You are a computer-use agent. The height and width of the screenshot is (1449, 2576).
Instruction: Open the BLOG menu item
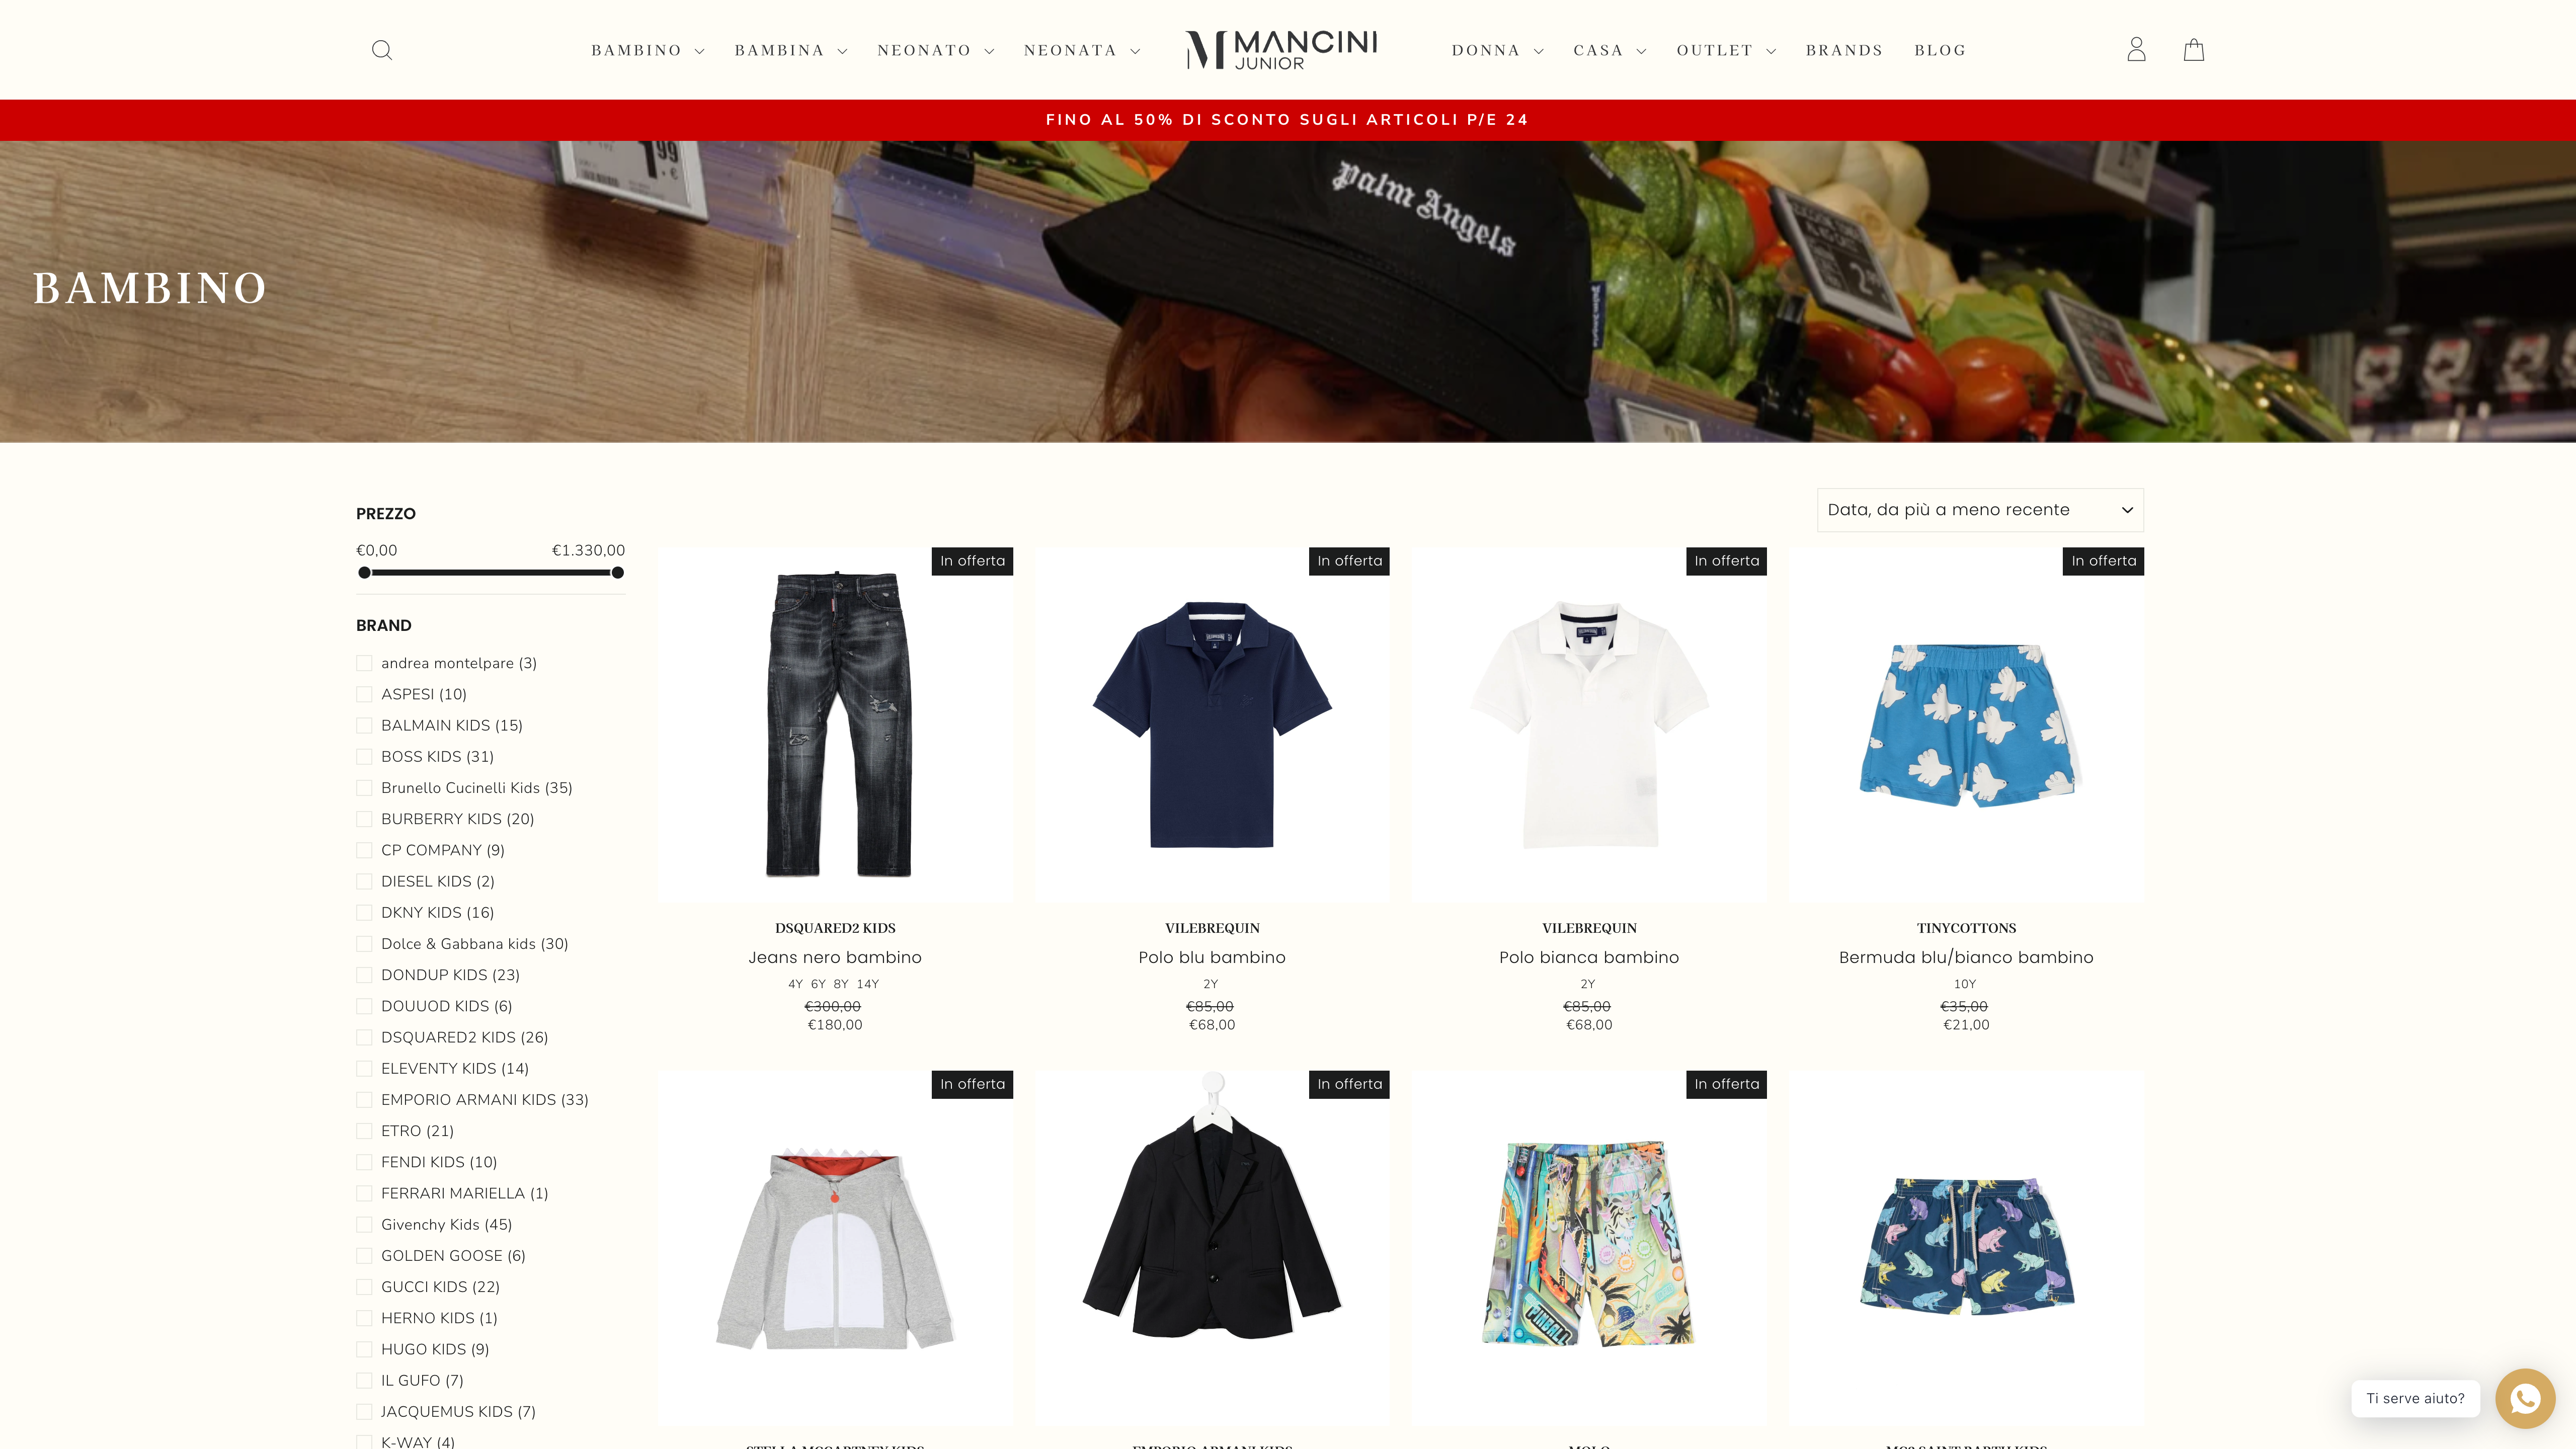tap(1940, 50)
